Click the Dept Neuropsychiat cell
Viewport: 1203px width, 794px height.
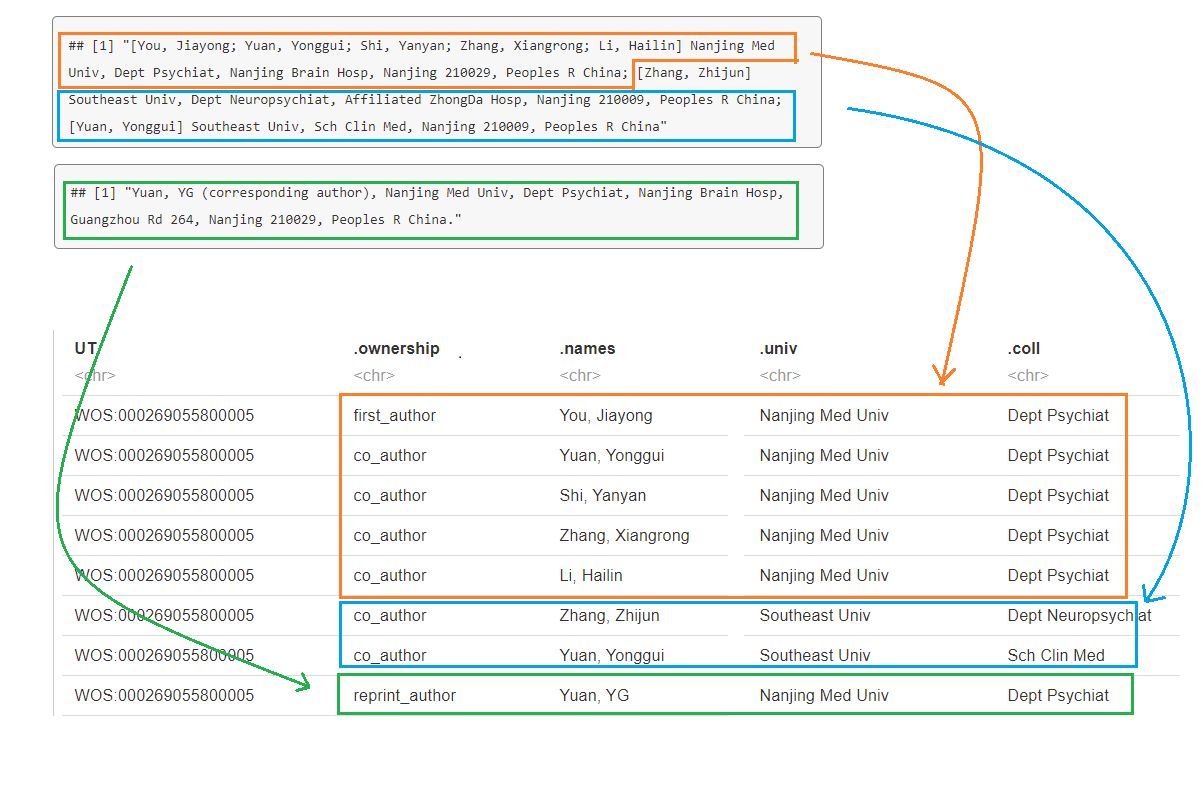click(x=1078, y=616)
